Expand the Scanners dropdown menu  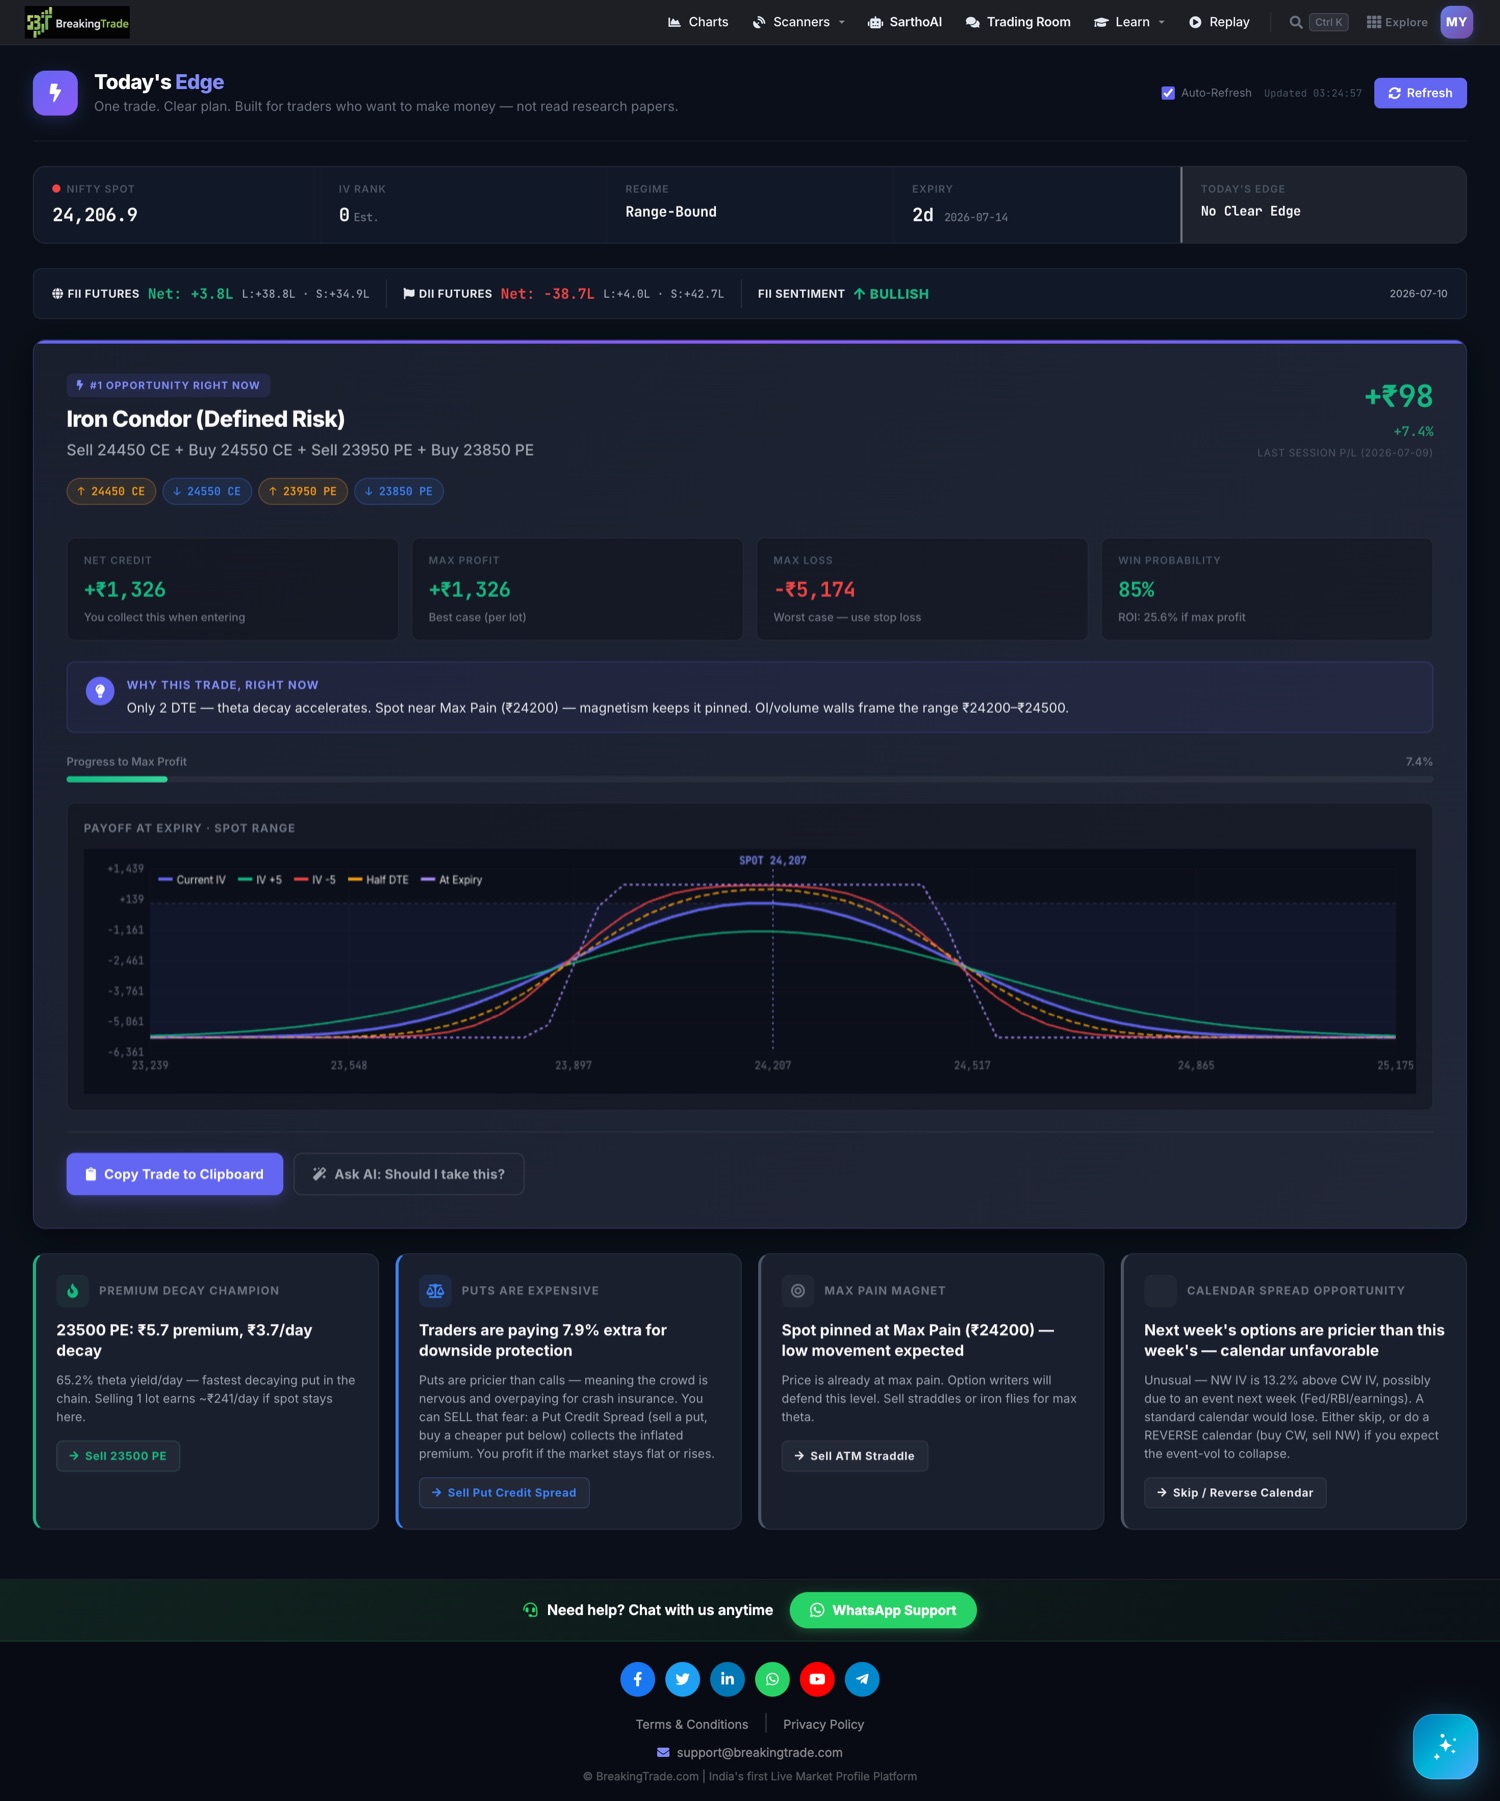(x=799, y=22)
